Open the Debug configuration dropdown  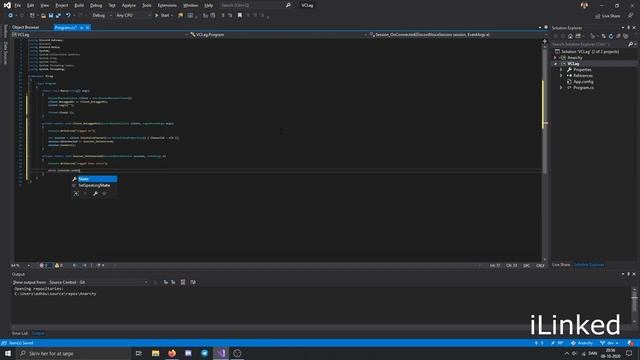[102, 16]
